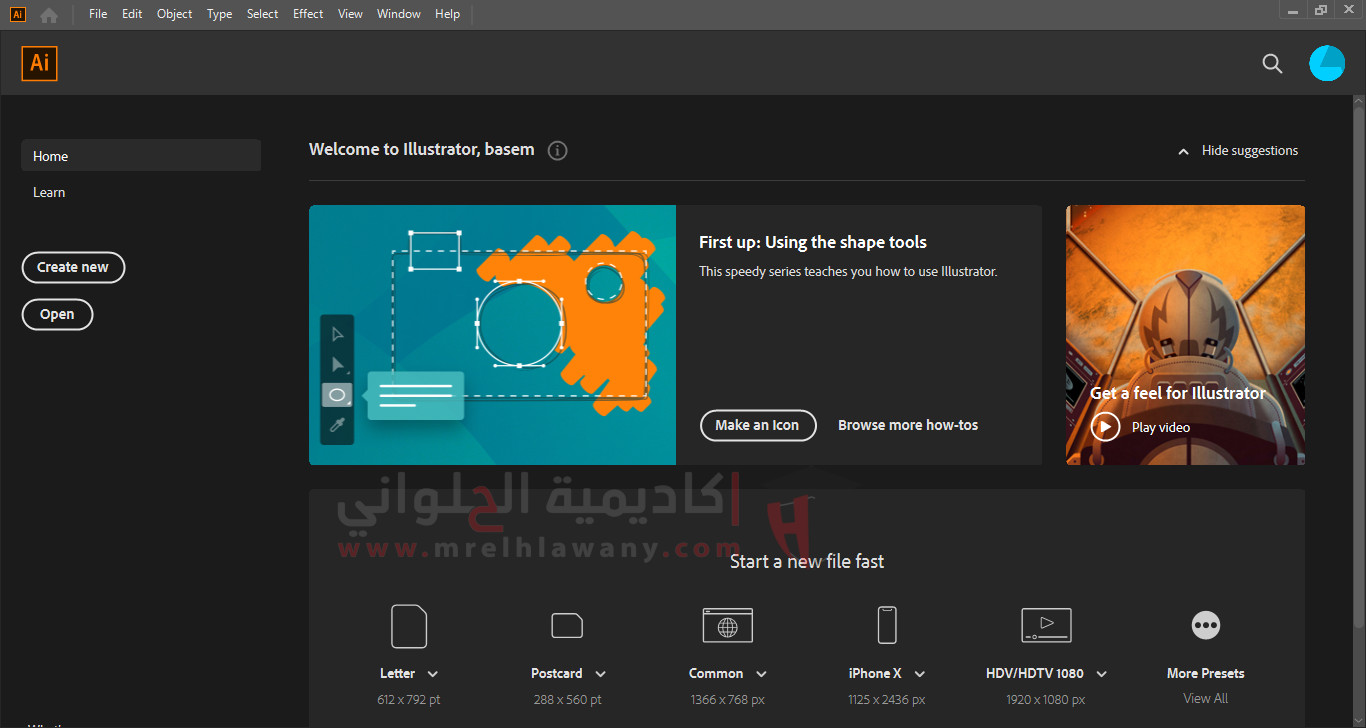Switch to the Learn tab in the sidebar

[x=49, y=192]
